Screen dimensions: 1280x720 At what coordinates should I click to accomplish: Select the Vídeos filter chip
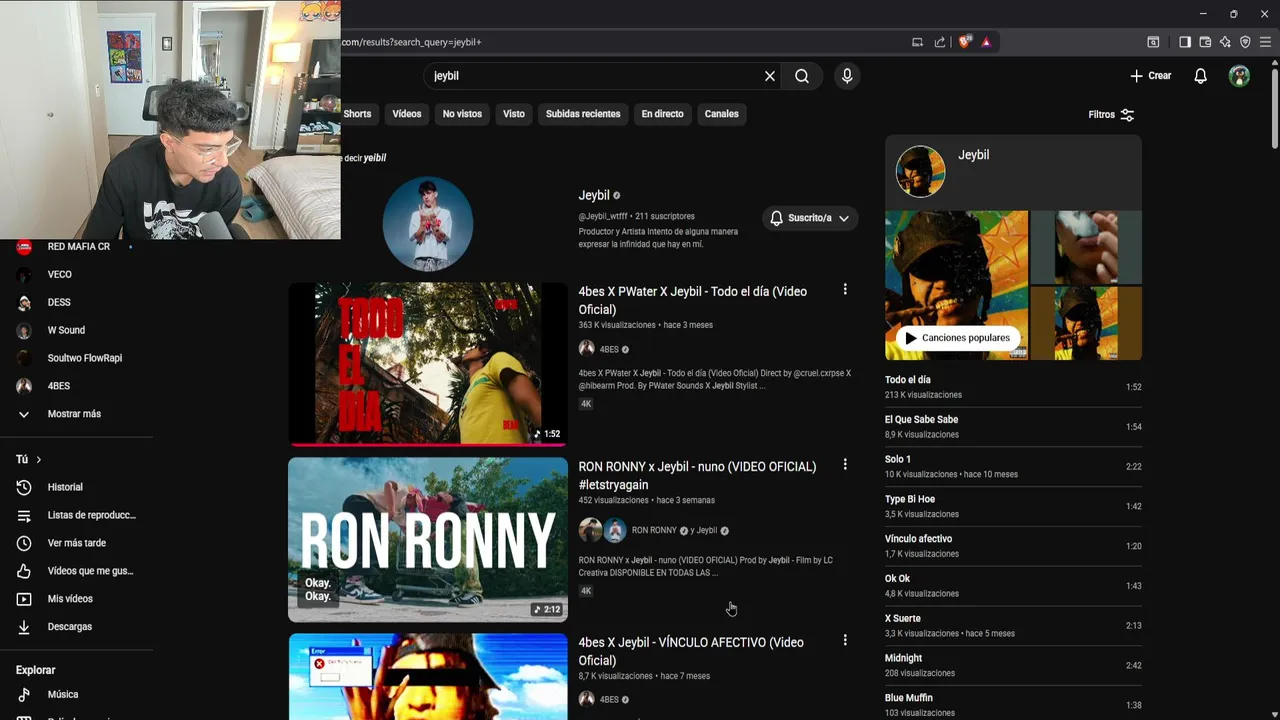407,114
